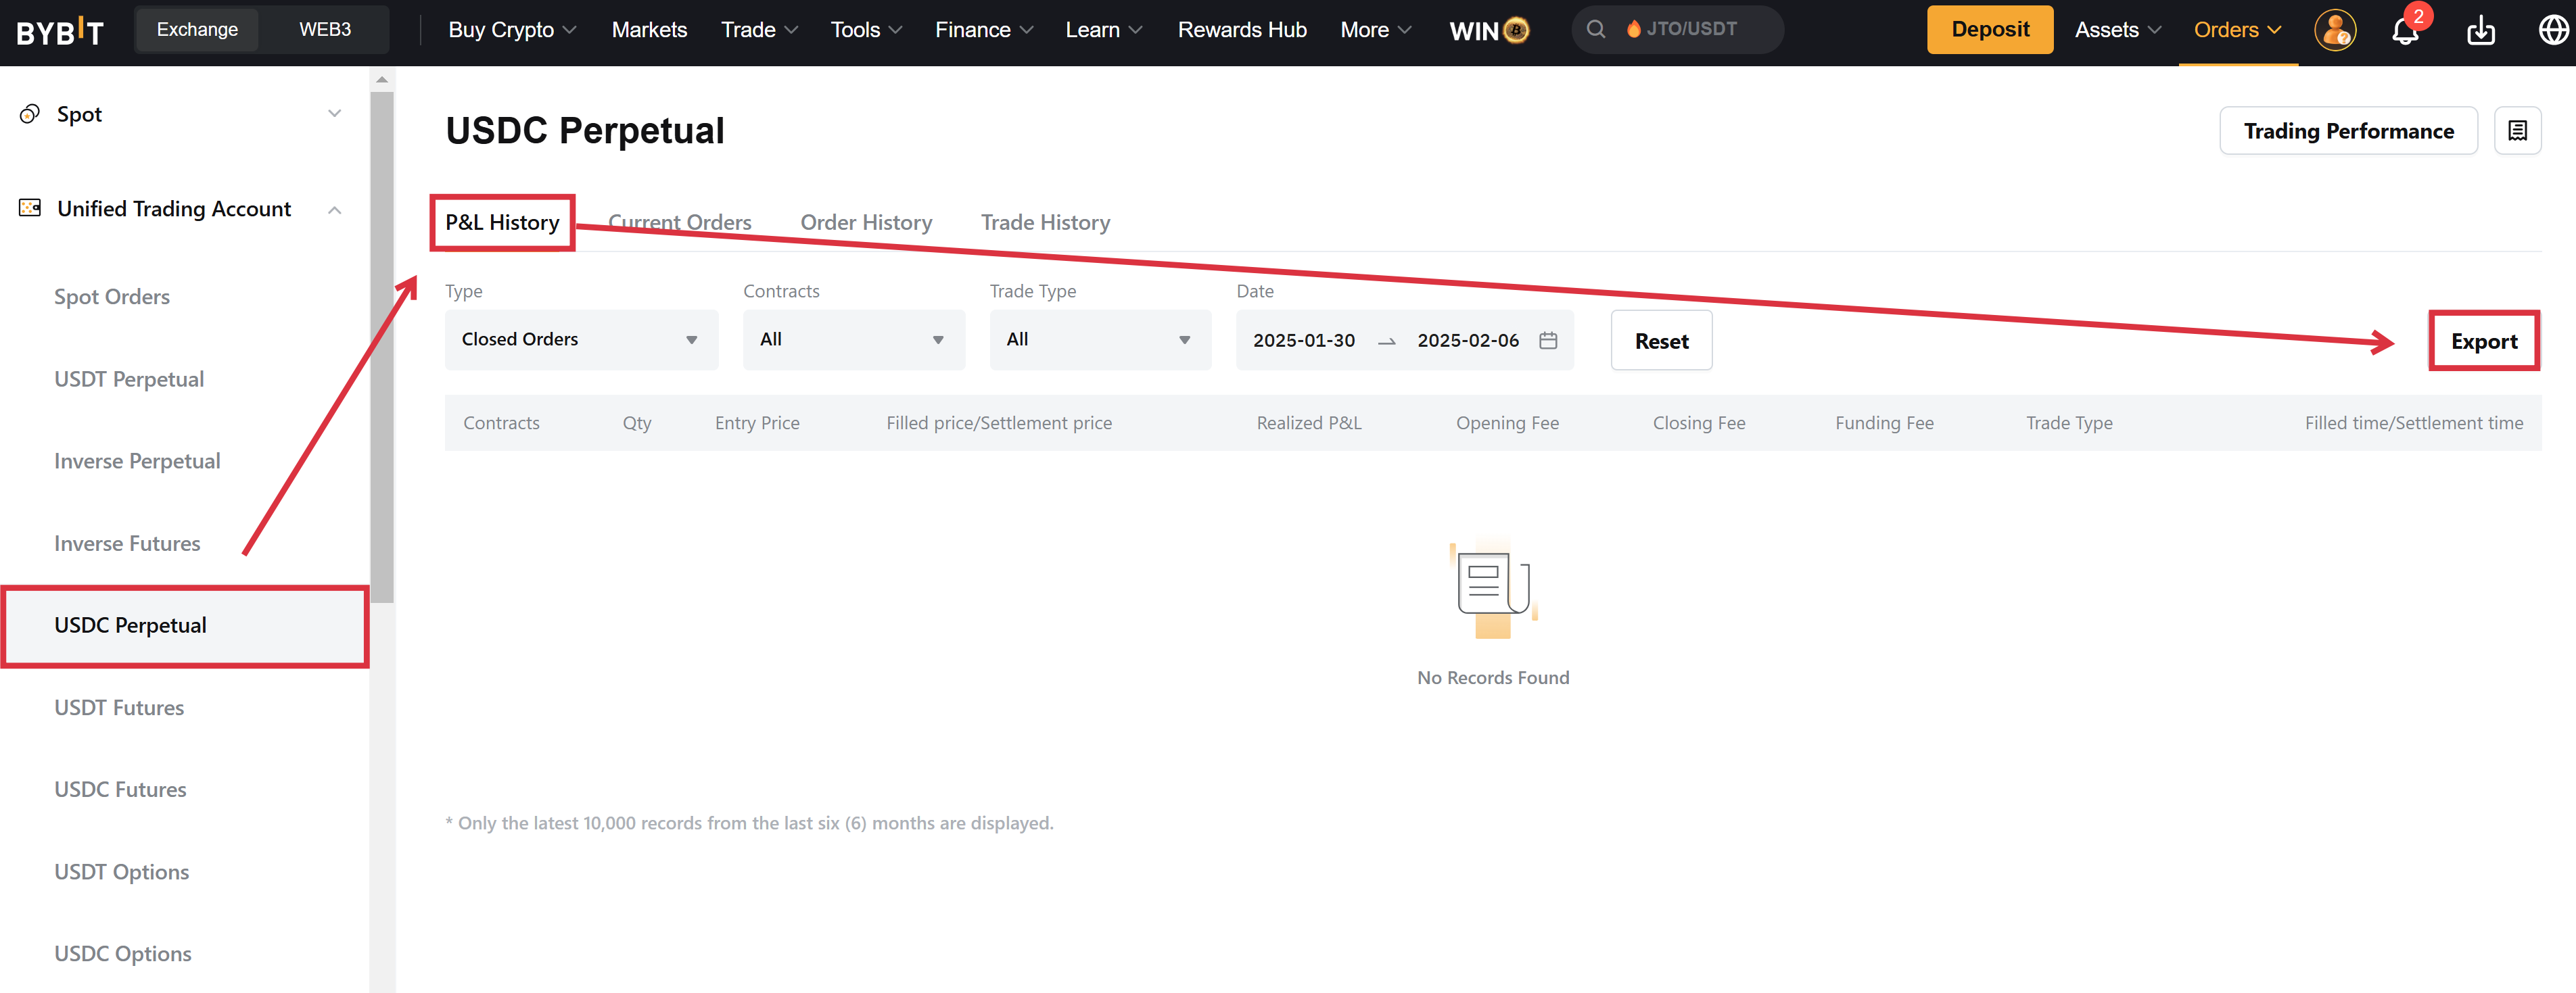Image resolution: width=2576 pixels, height=993 pixels.
Task: Click the Spot sidebar icon
Action: (30, 114)
